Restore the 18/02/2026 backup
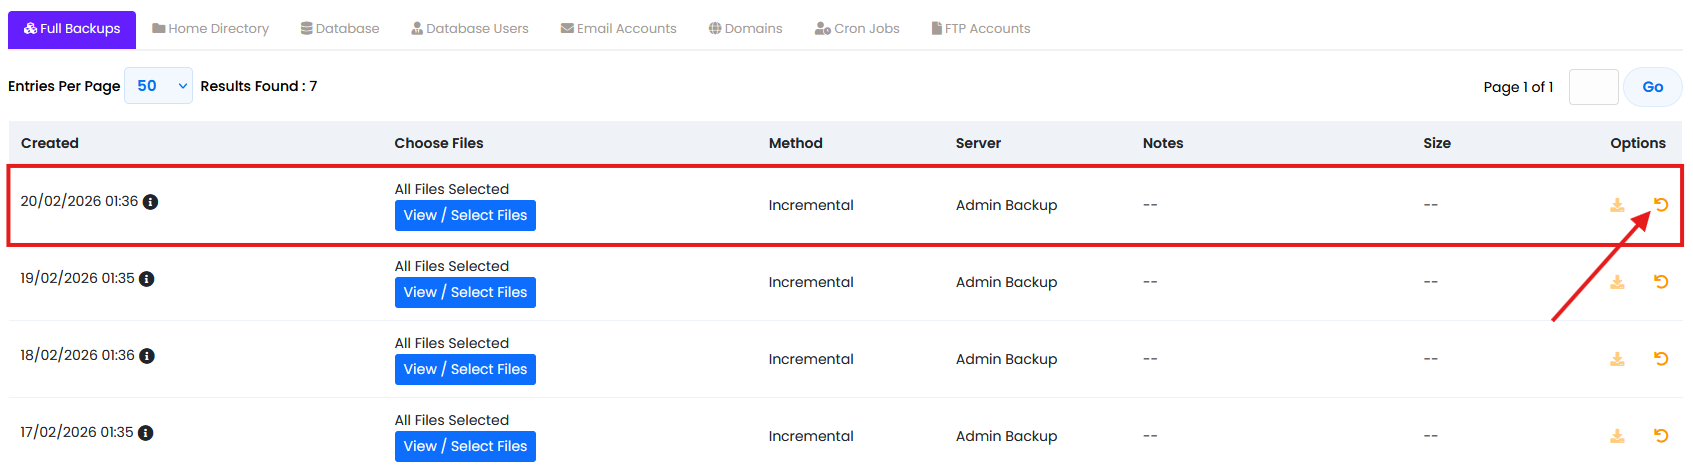The image size is (1693, 473). [x=1660, y=359]
